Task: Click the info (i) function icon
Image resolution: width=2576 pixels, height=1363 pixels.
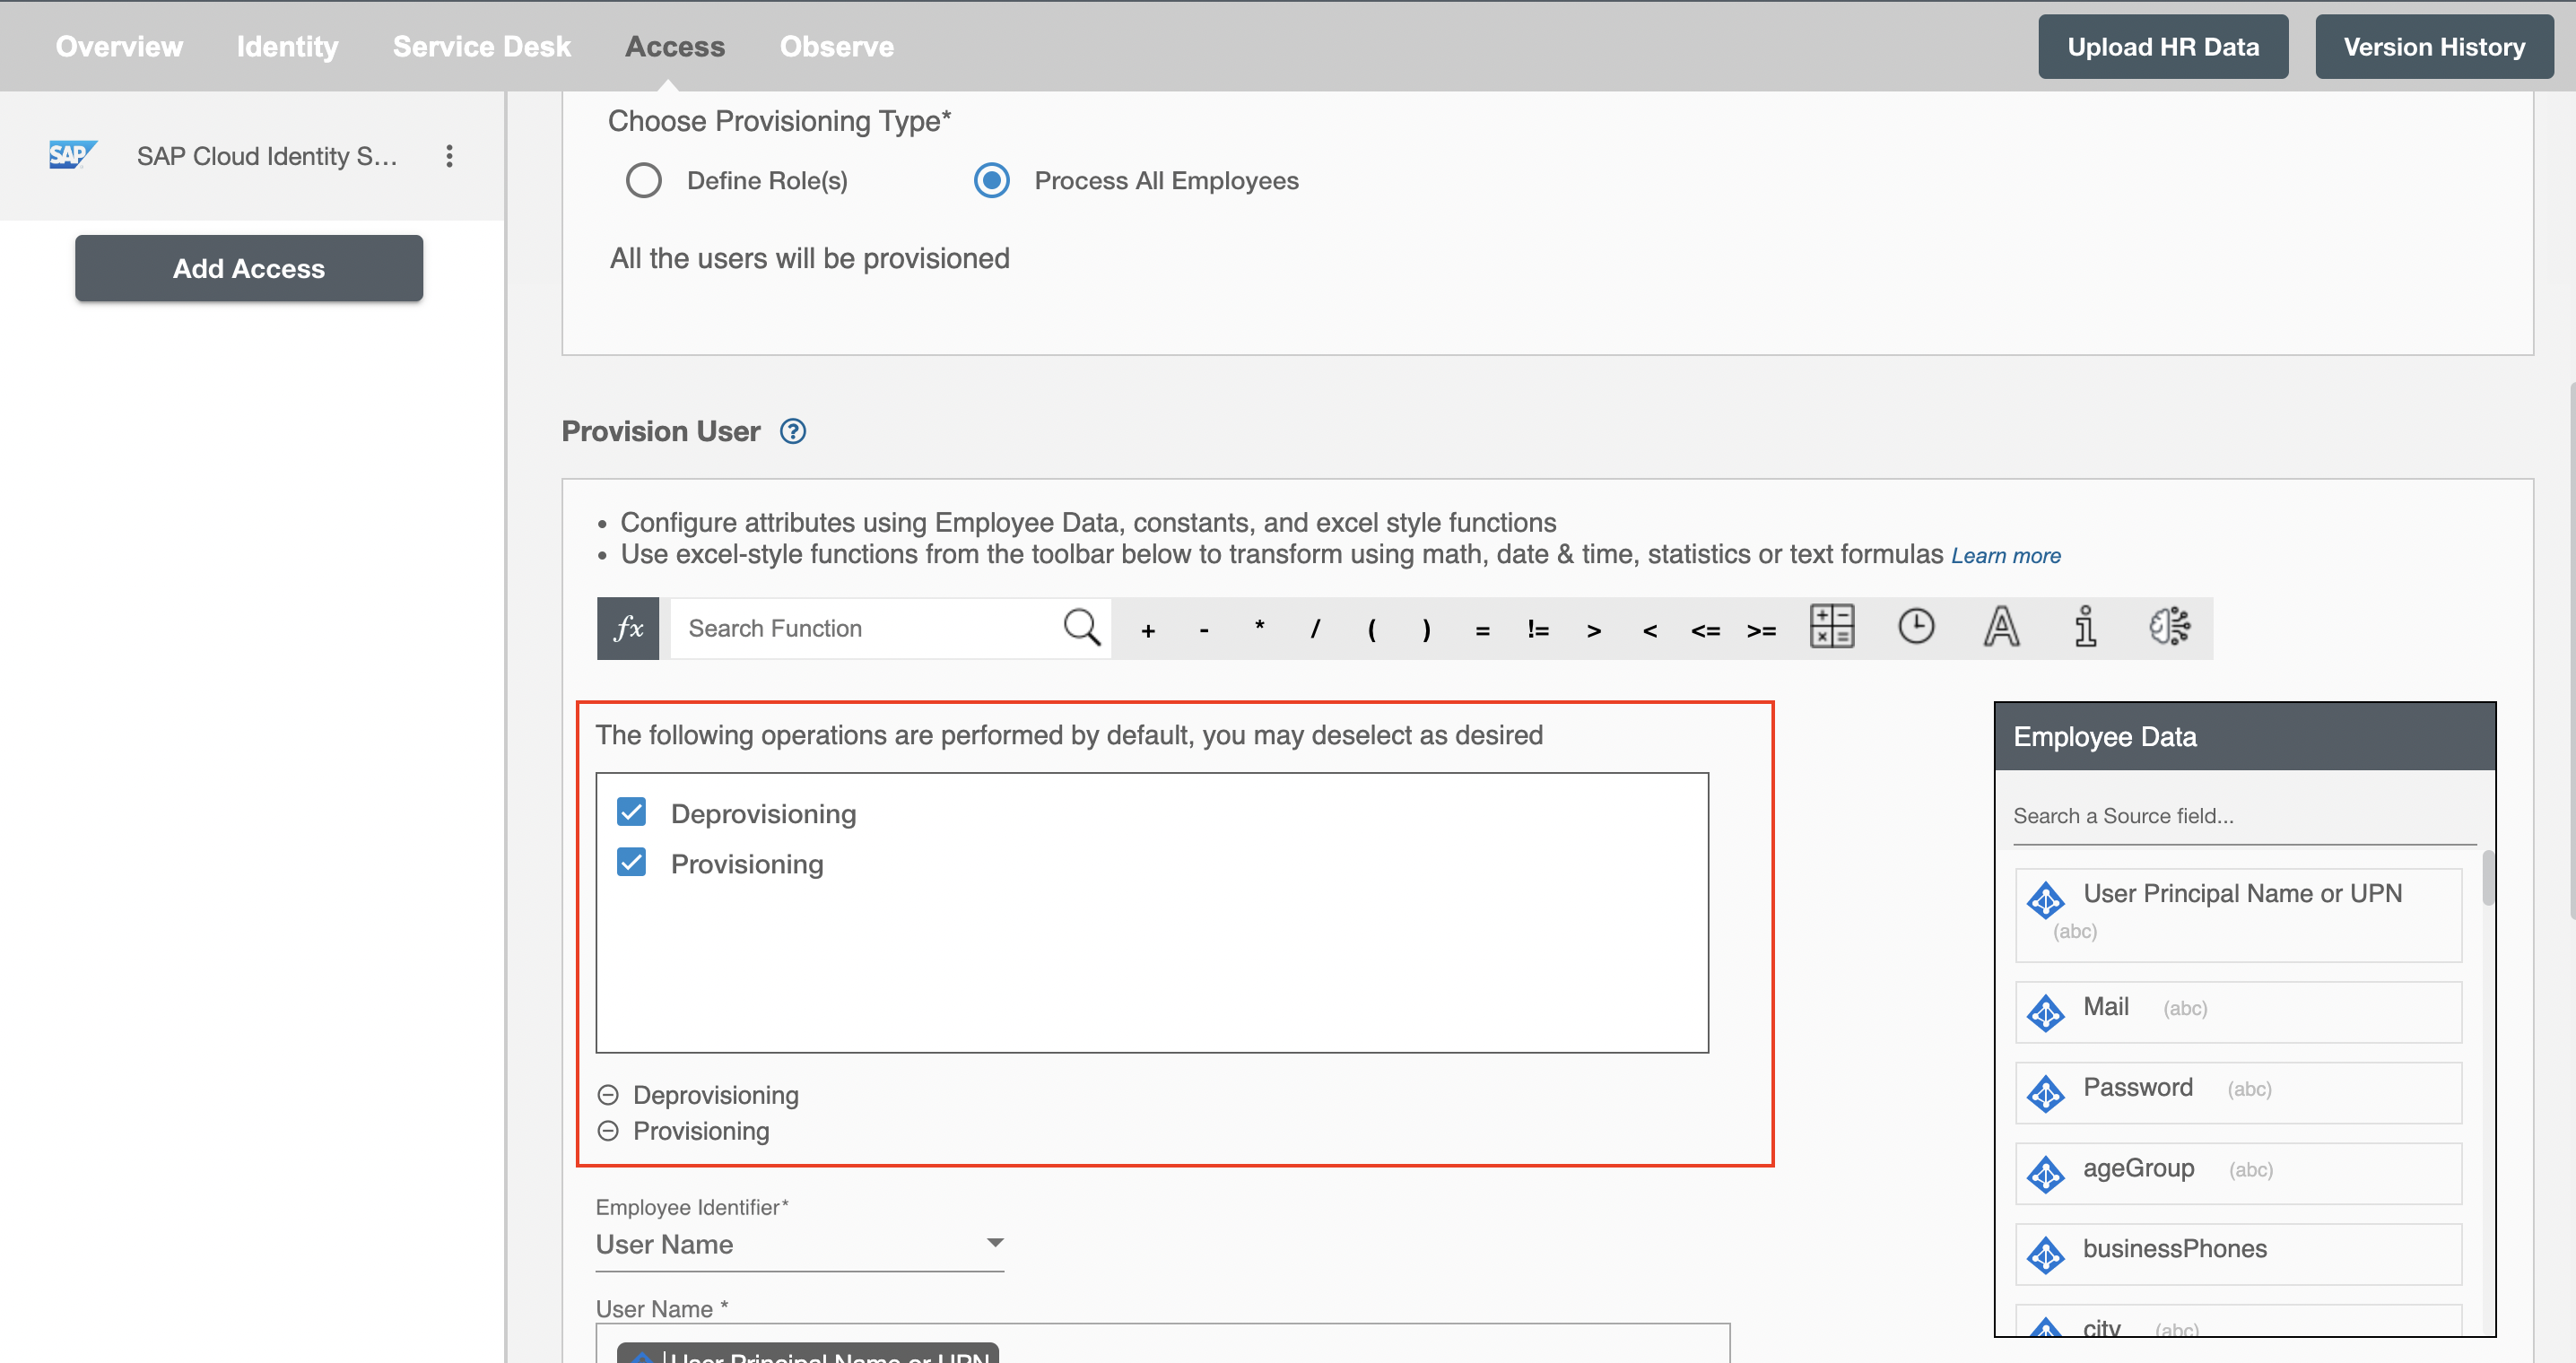Action: click(x=2085, y=627)
